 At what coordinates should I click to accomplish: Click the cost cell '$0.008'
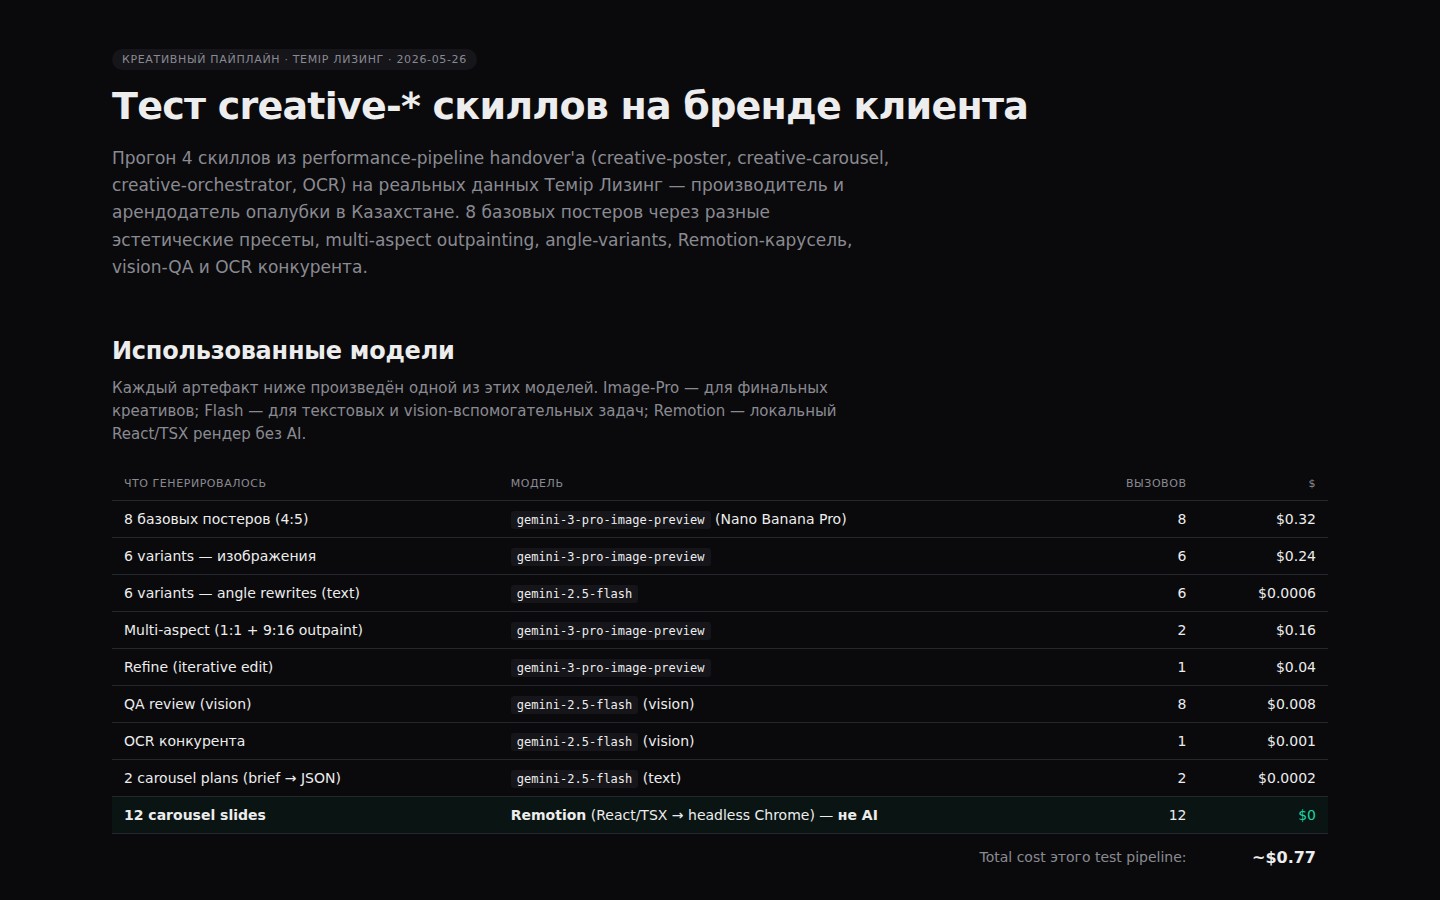click(1291, 704)
